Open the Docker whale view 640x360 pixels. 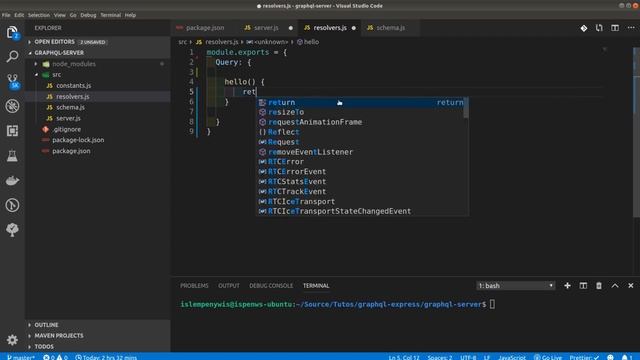coord(12,180)
